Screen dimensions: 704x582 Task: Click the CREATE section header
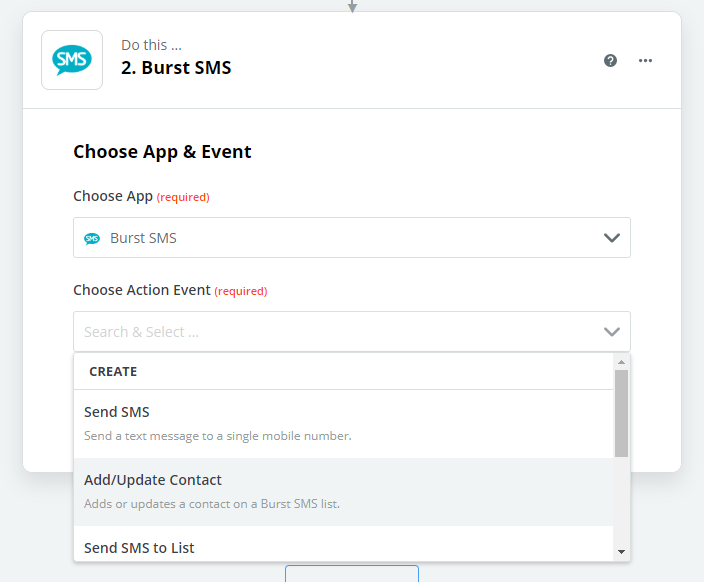(x=113, y=371)
